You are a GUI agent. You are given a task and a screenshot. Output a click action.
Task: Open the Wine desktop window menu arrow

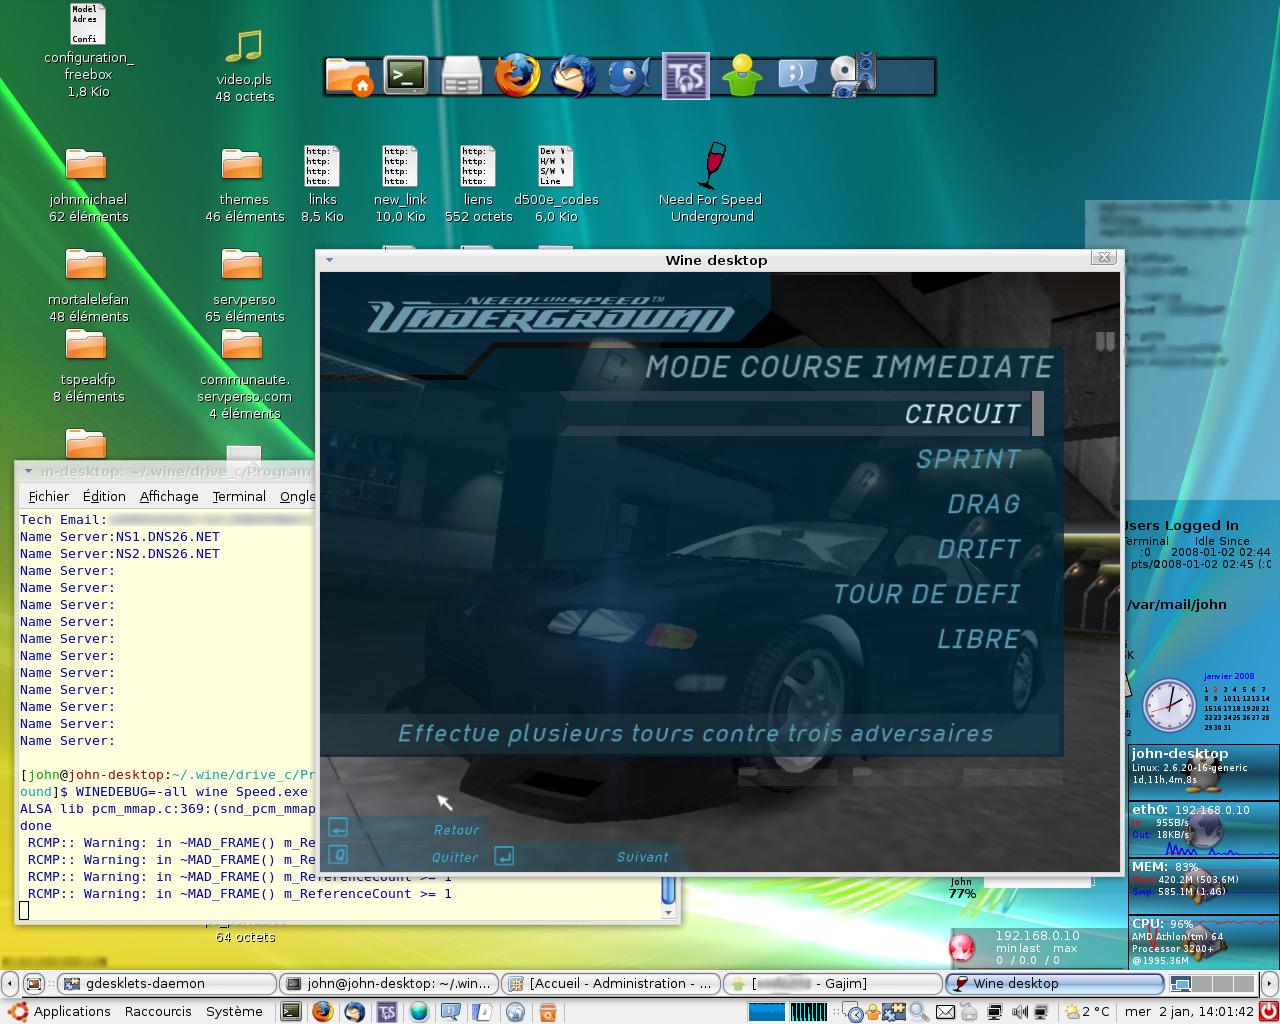(329, 260)
